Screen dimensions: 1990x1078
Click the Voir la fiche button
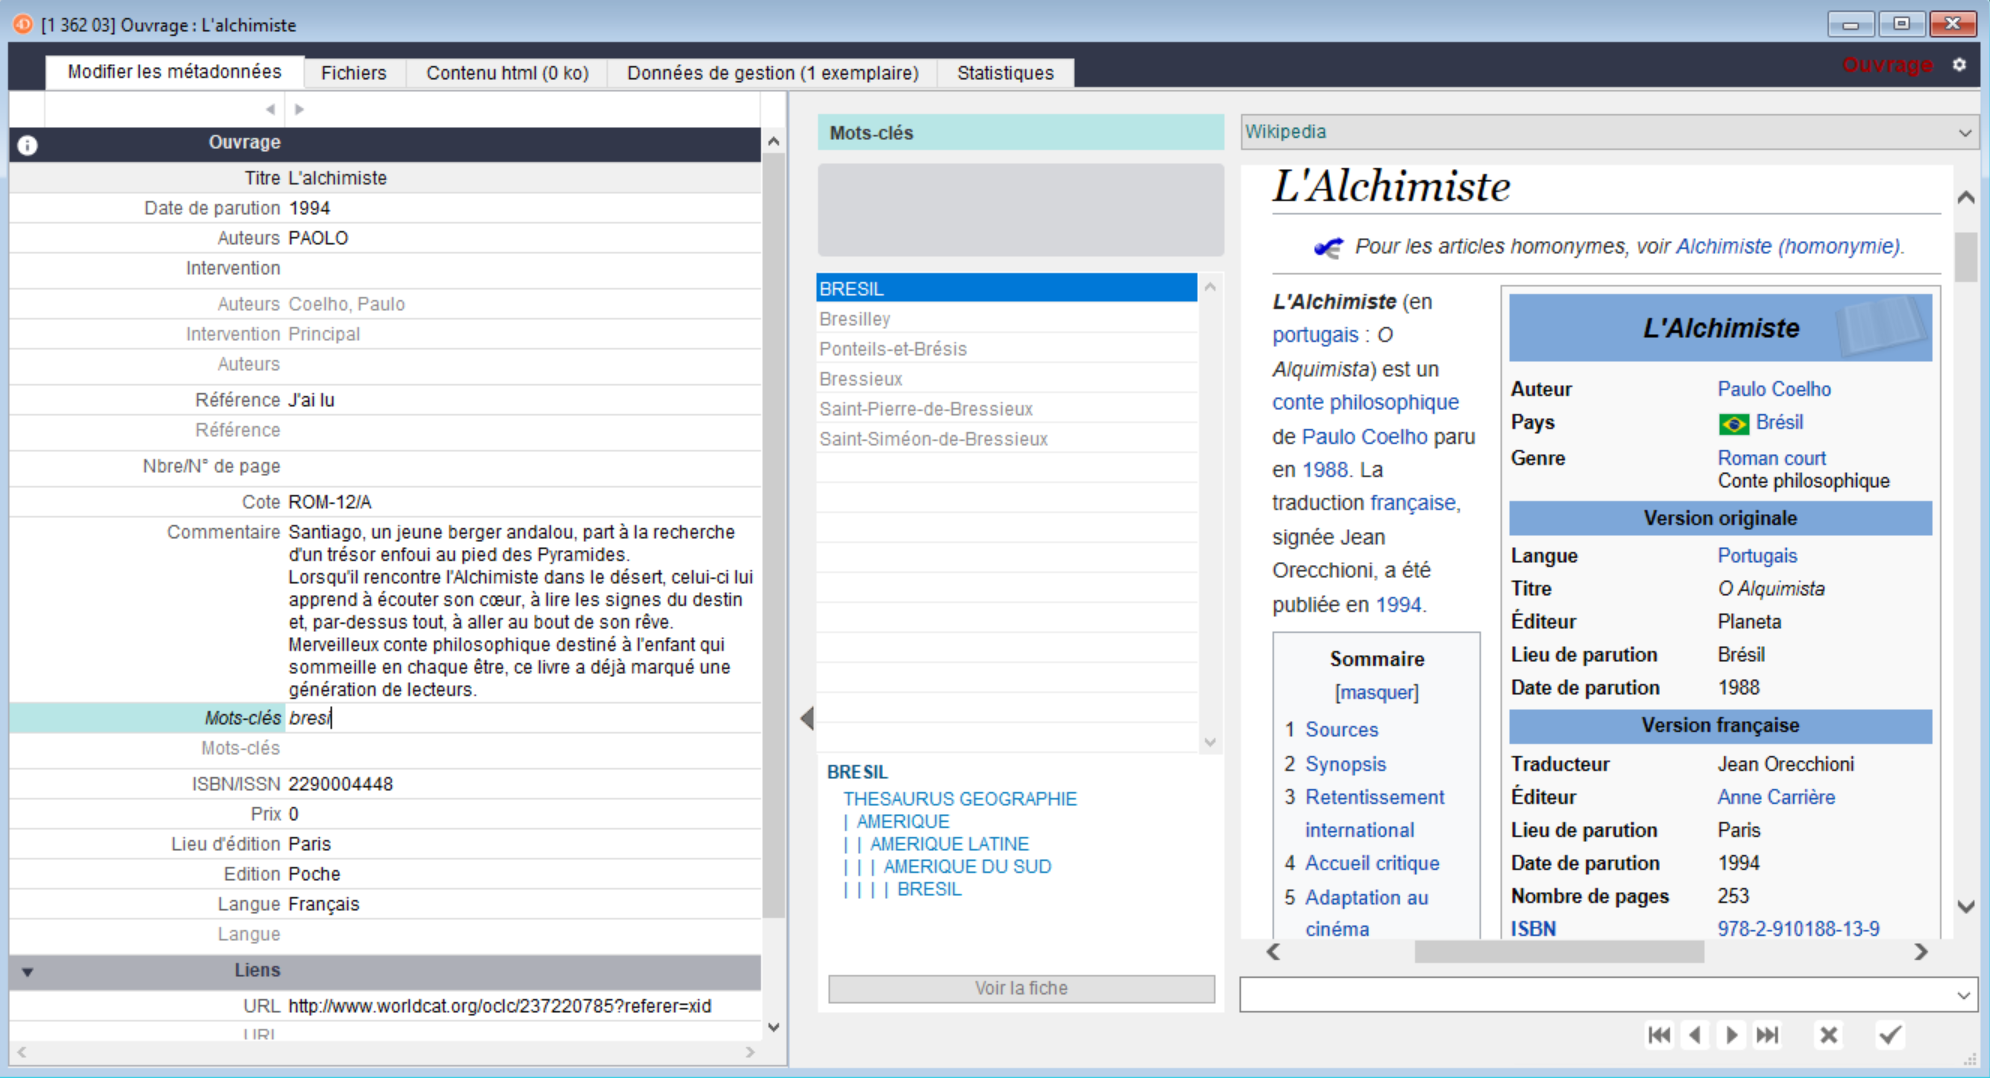click(x=1021, y=988)
